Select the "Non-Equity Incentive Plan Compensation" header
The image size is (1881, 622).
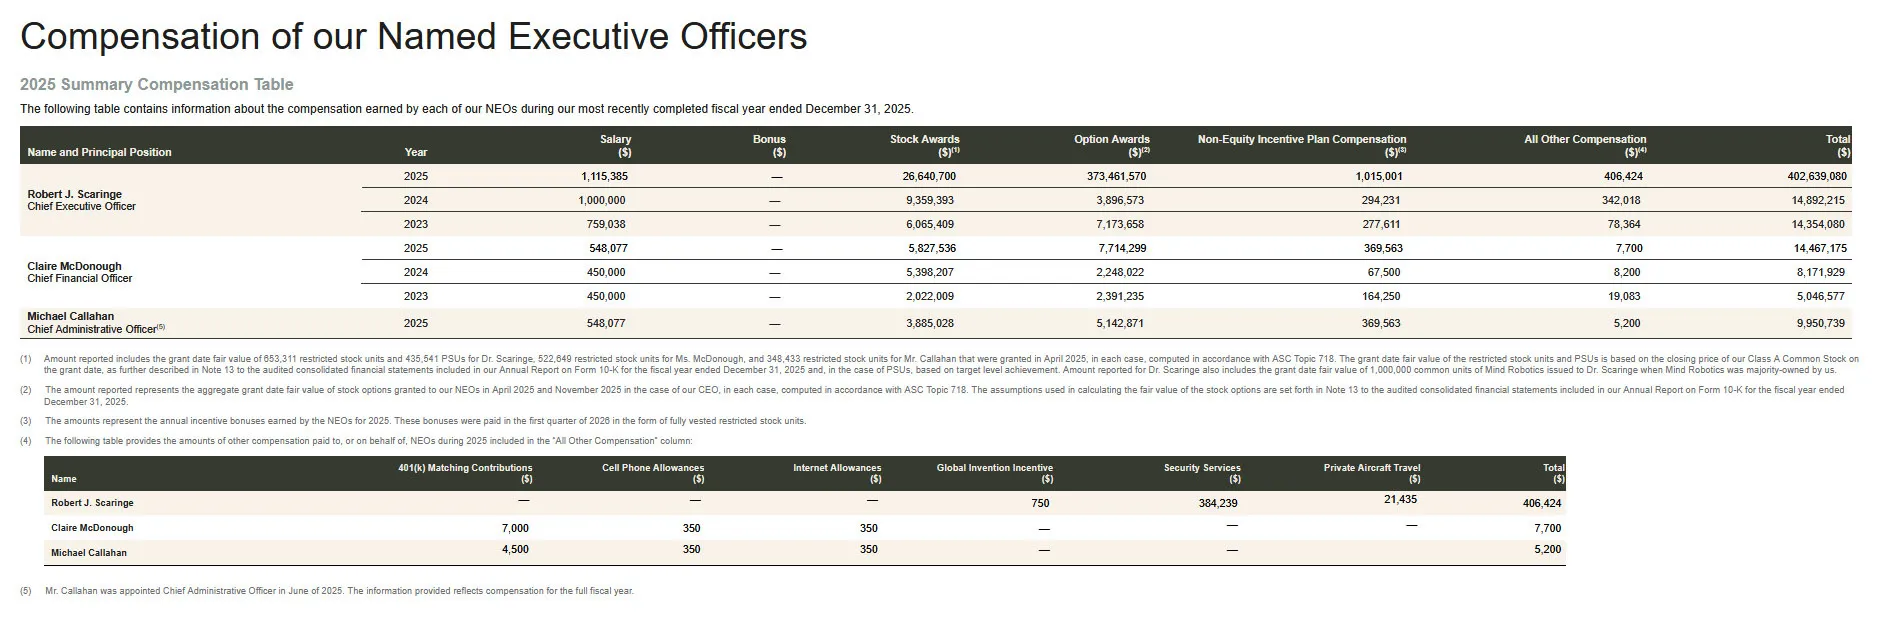pyautogui.click(x=1301, y=140)
